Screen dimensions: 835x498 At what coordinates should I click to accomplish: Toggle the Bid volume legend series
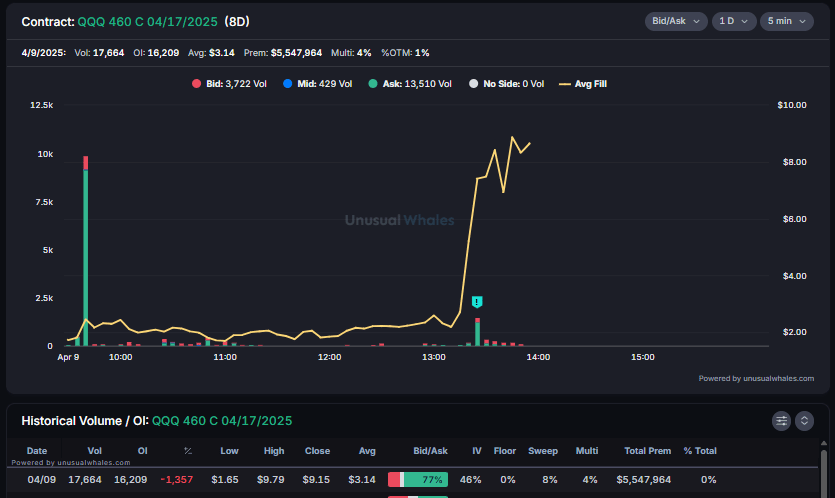[229, 84]
